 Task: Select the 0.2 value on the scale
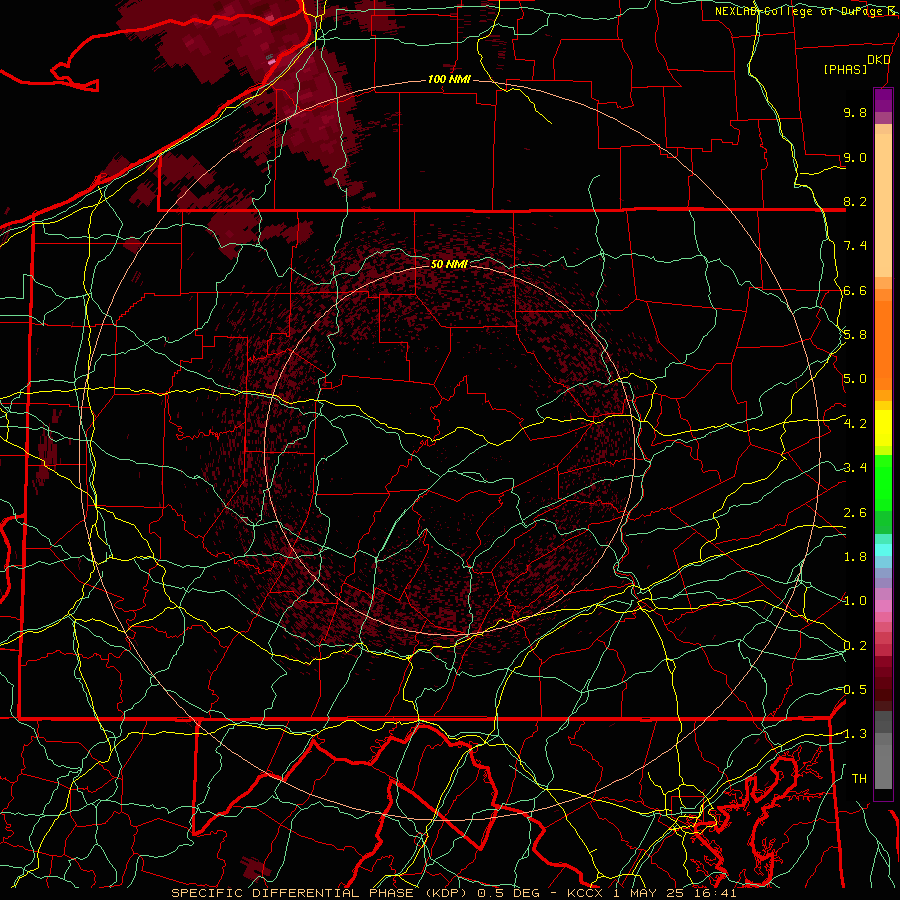click(855, 646)
